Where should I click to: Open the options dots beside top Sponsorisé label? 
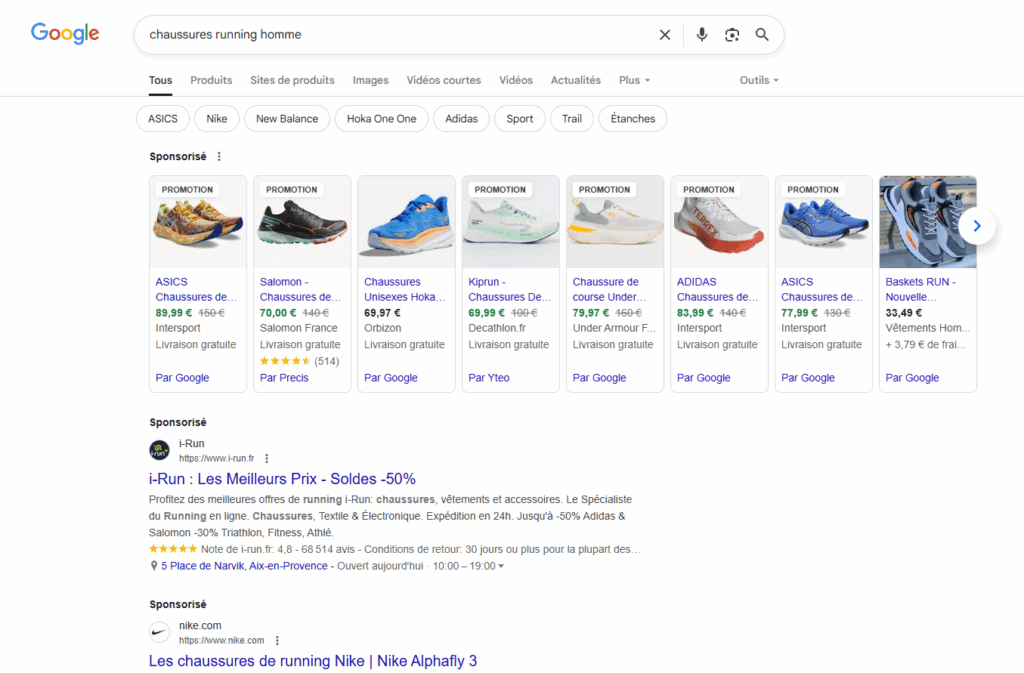(219, 157)
